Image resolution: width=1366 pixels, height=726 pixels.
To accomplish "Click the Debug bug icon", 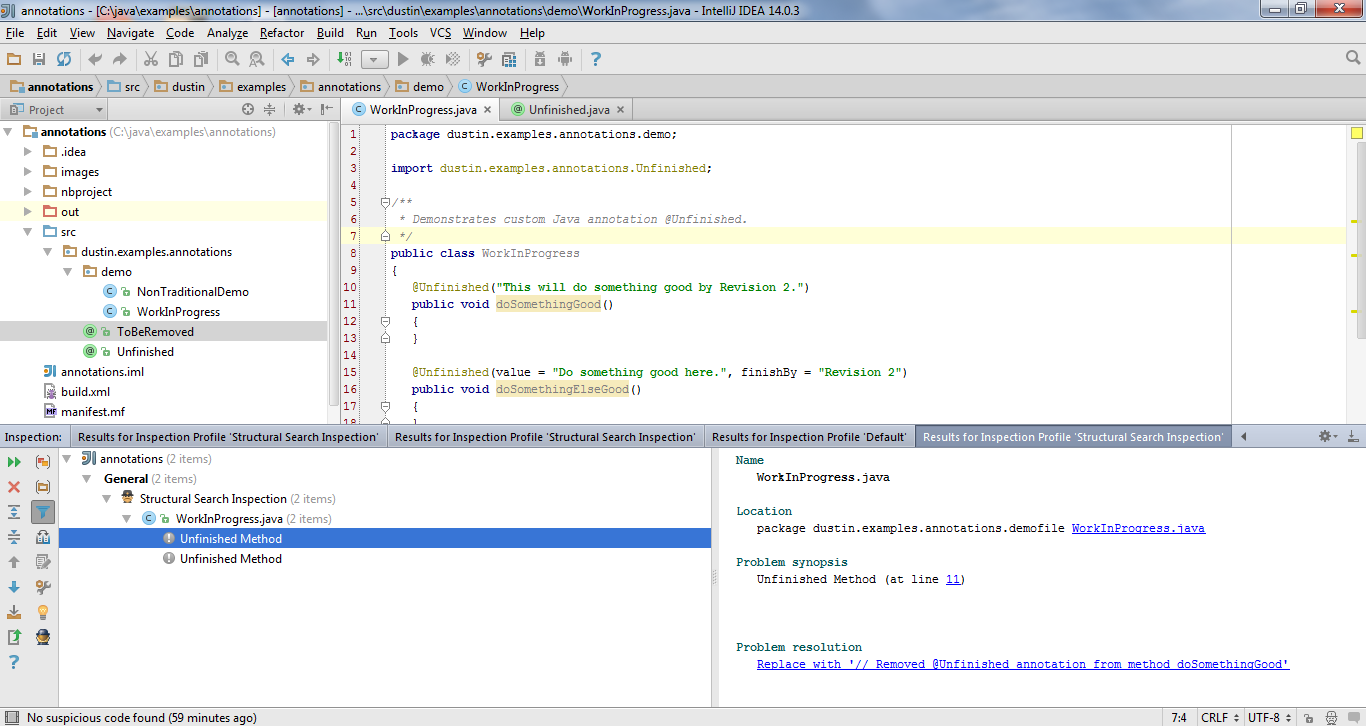I will 428,60.
